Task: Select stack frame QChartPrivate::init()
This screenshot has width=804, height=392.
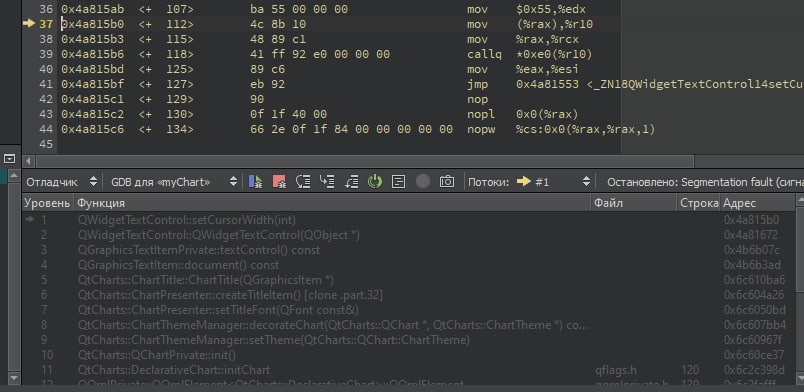Action: click(408, 355)
